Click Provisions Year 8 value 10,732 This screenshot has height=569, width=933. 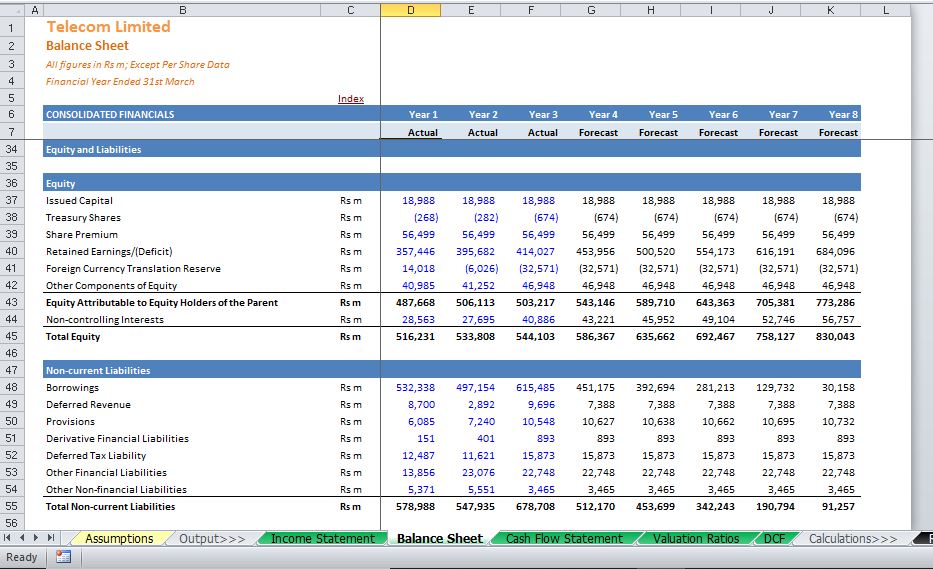click(838, 421)
